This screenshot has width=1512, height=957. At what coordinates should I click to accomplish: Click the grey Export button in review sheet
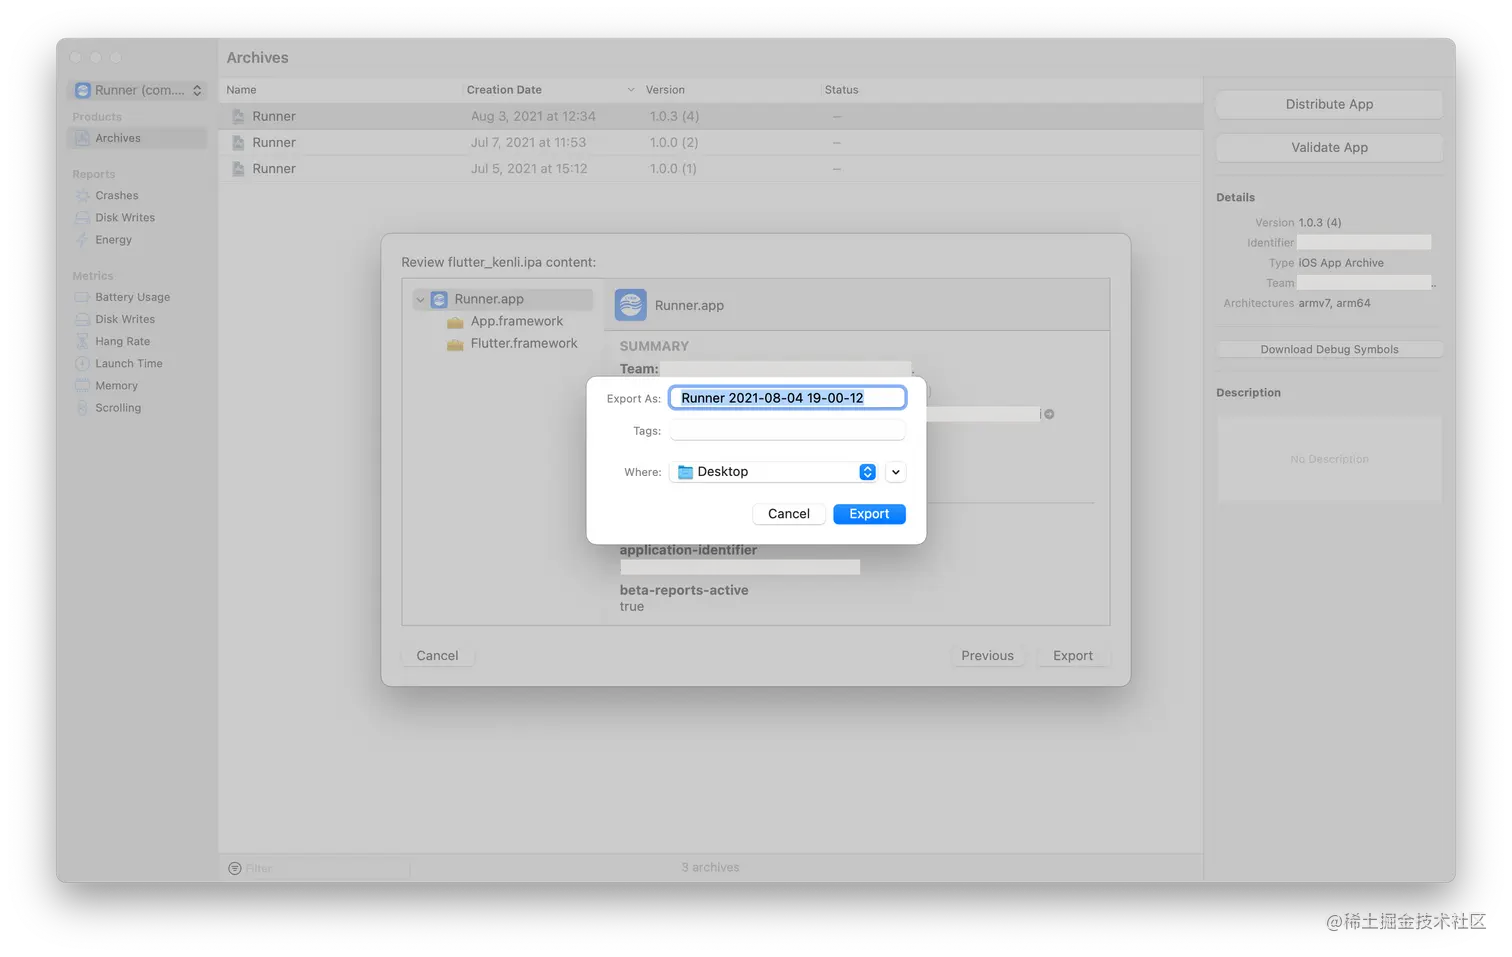point(1073,656)
